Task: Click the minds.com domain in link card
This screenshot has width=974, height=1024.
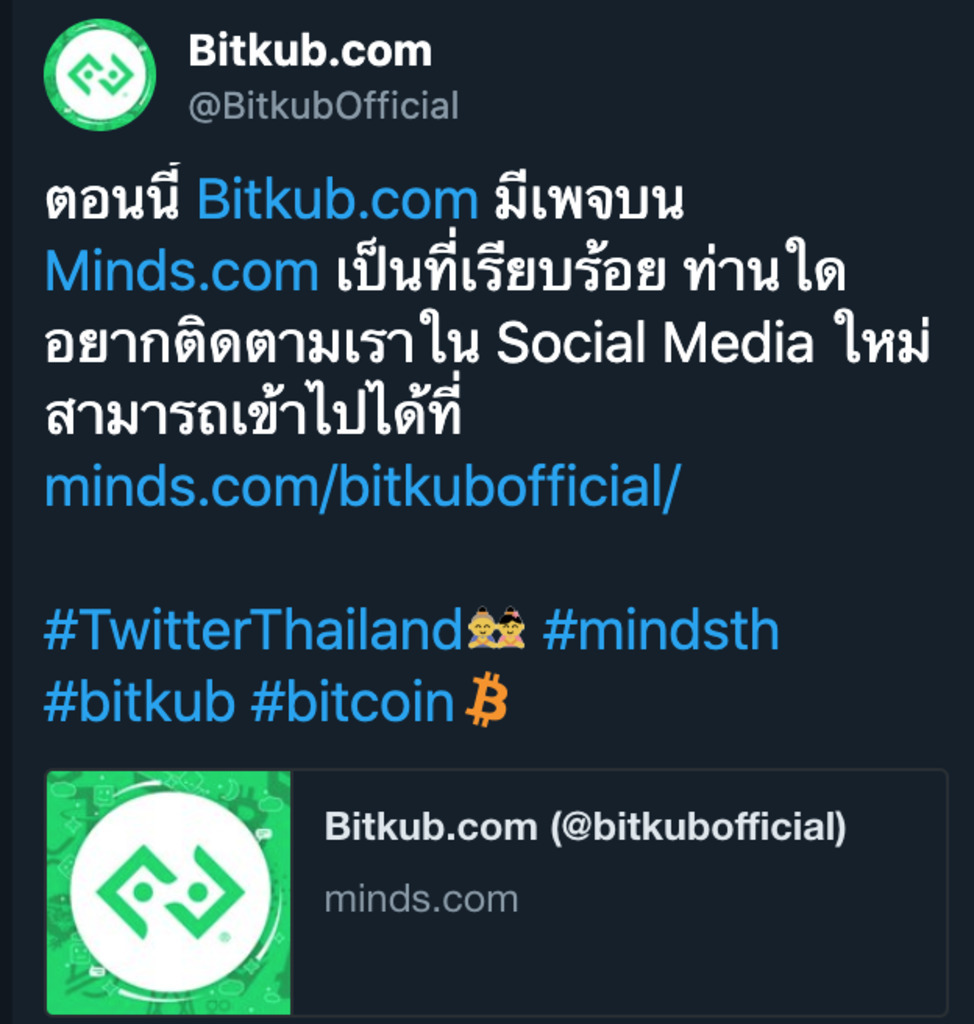Action: coord(421,899)
